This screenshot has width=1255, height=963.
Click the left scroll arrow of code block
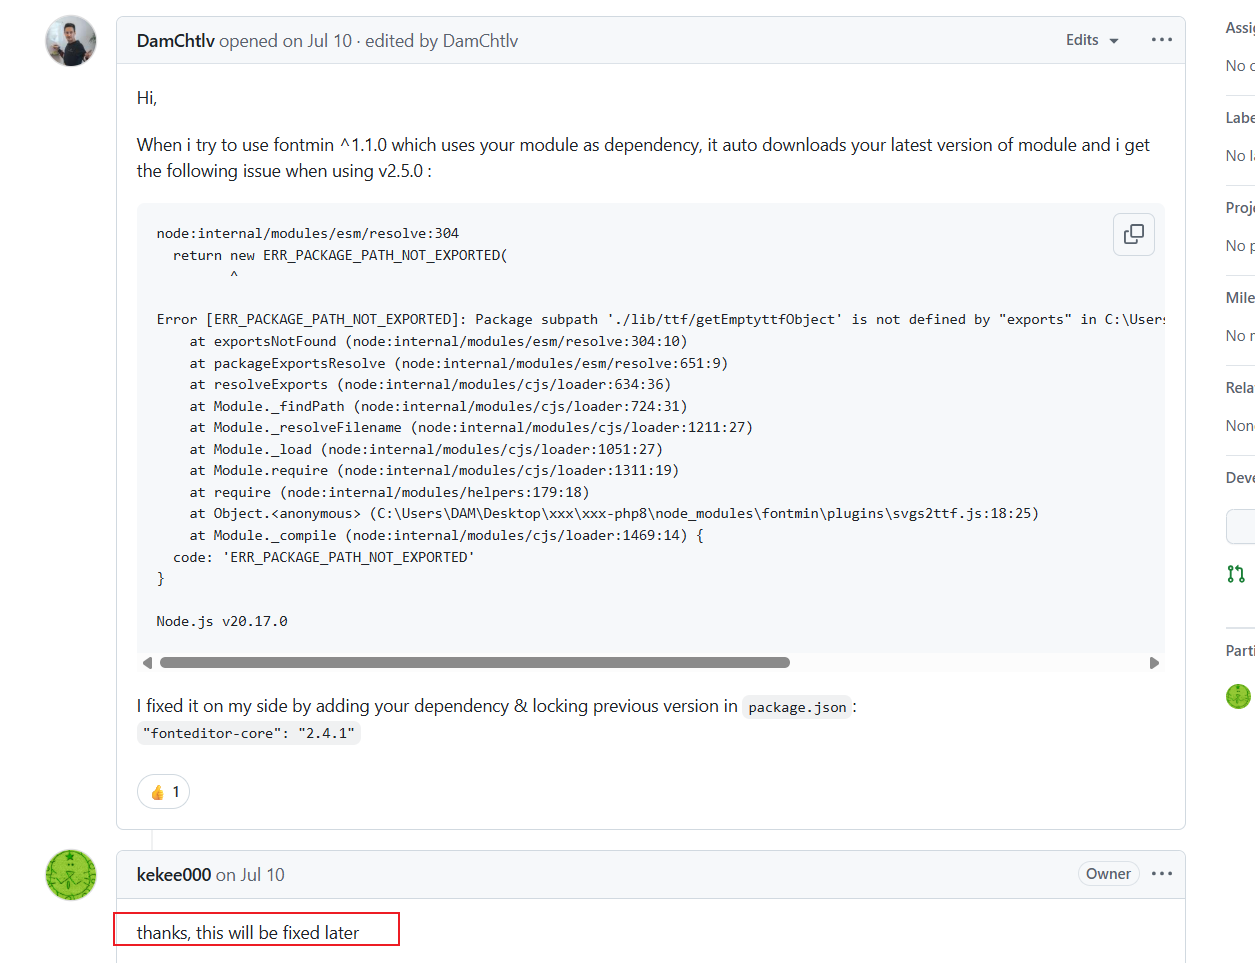point(147,663)
